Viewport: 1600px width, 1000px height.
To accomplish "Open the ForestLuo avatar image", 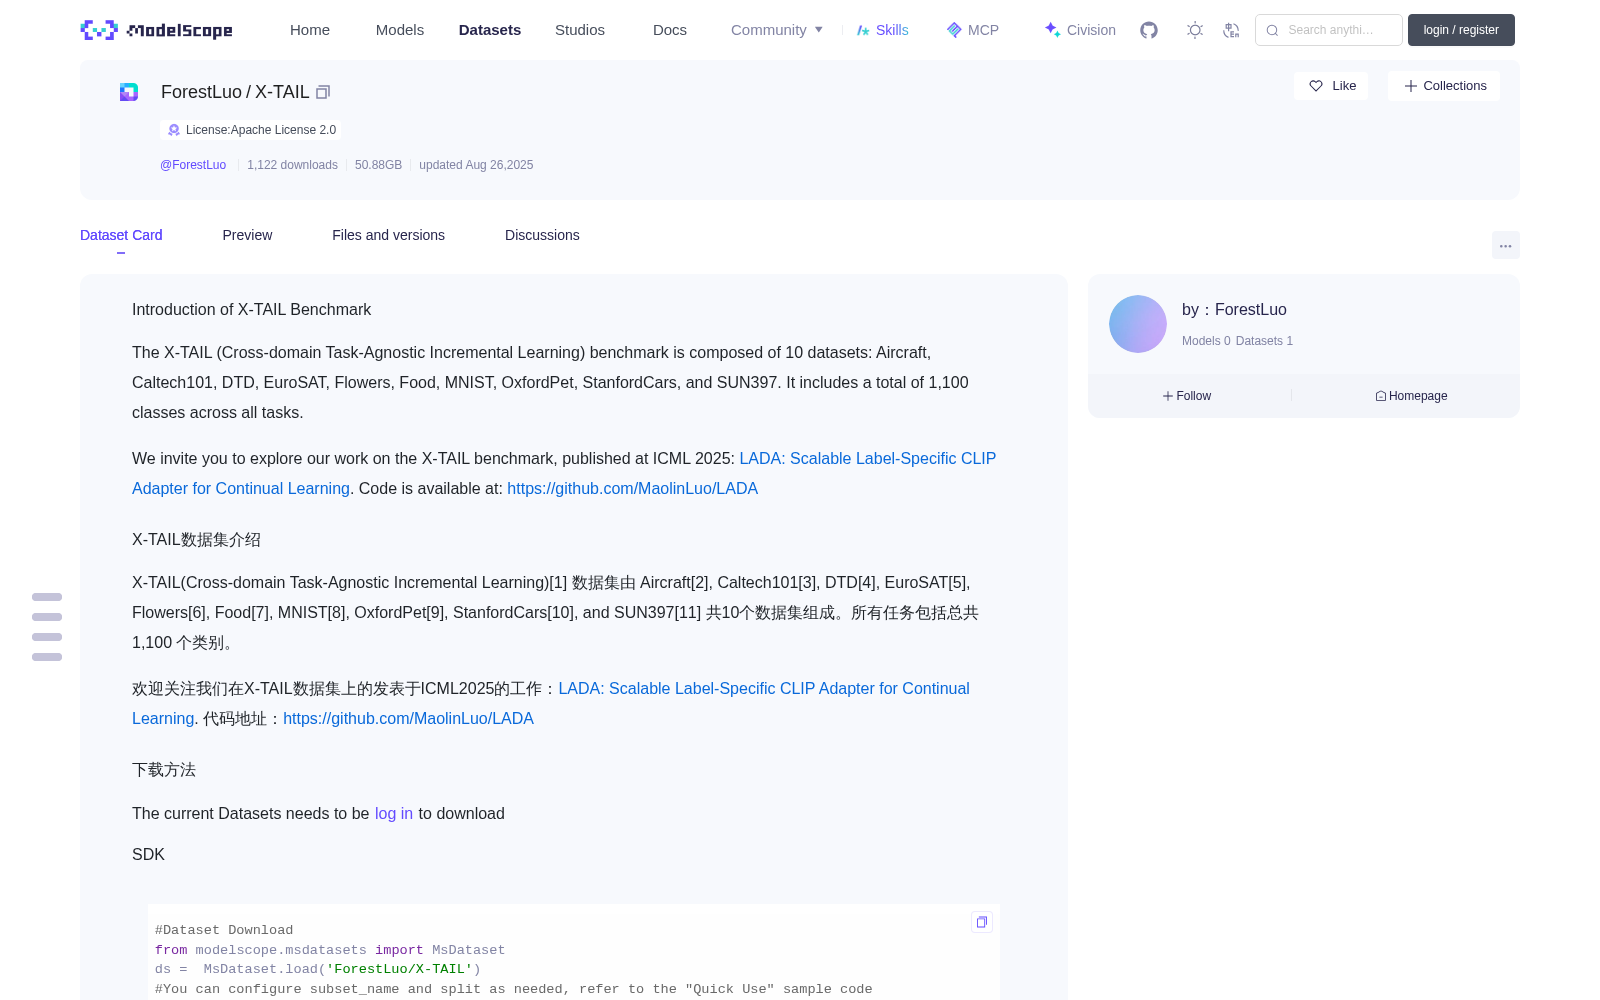I will click(x=1138, y=324).
